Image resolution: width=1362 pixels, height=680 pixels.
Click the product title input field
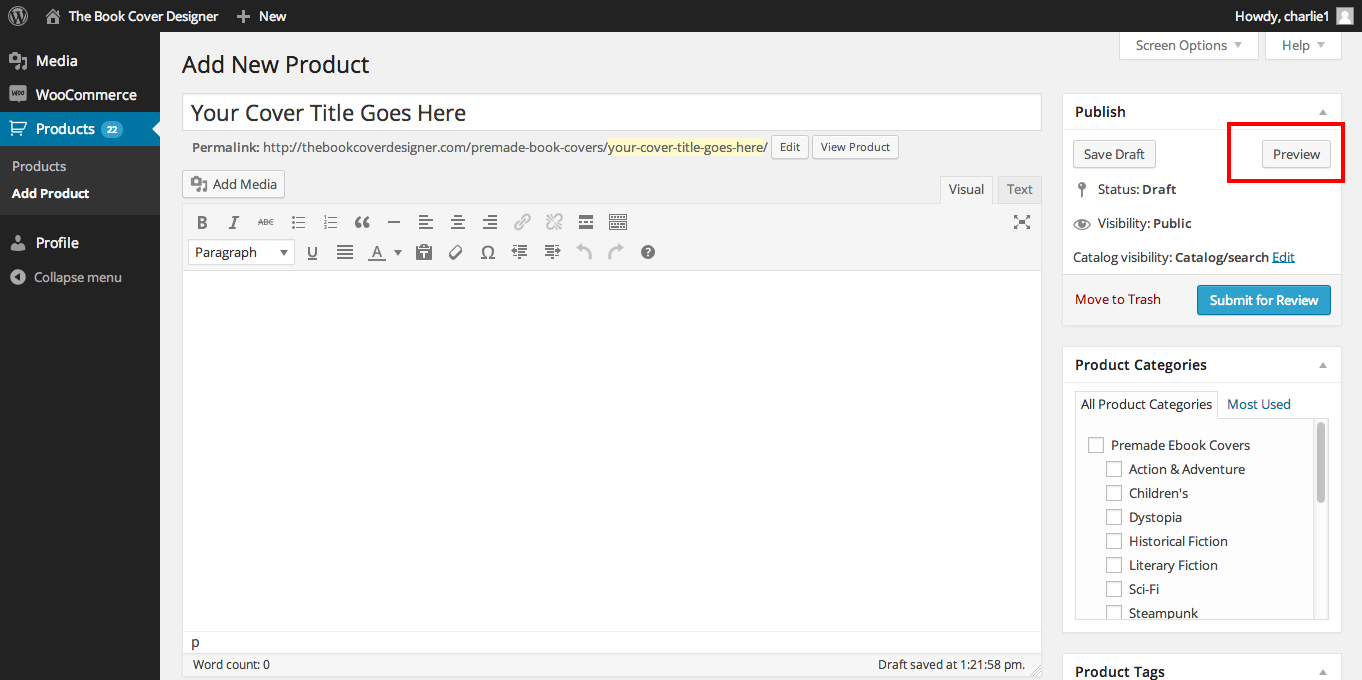click(x=612, y=112)
